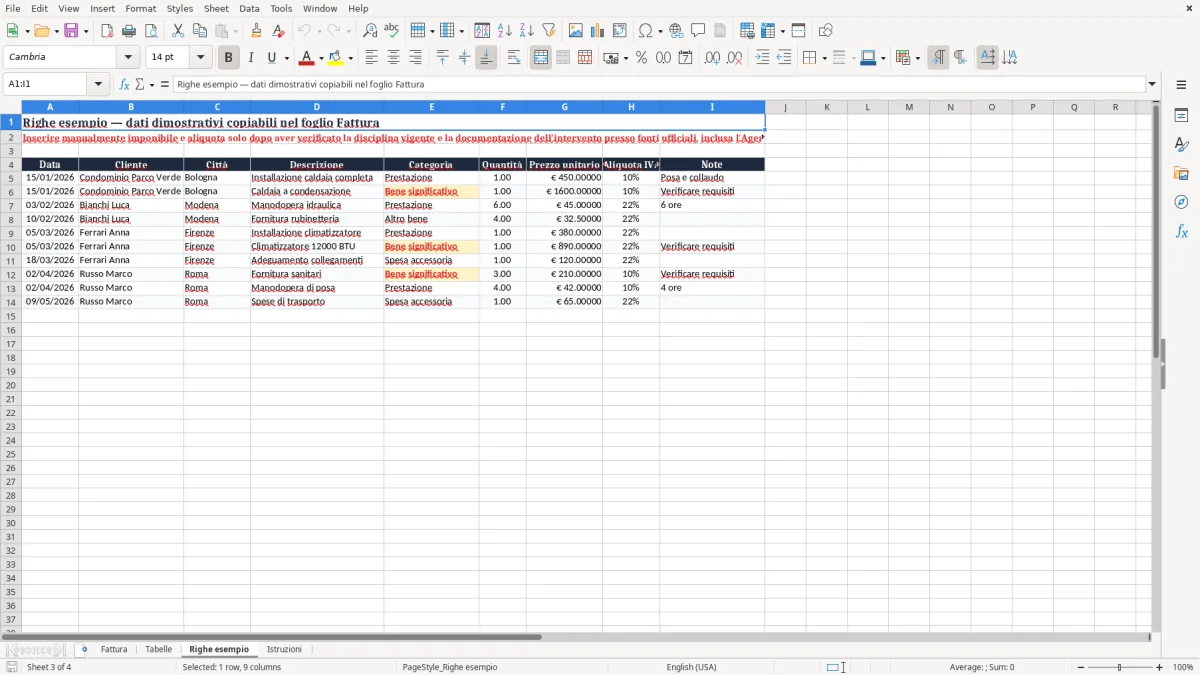This screenshot has height=675, width=1200.
Task: Open Find & Replace magnifier icon
Action: [x=370, y=31]
